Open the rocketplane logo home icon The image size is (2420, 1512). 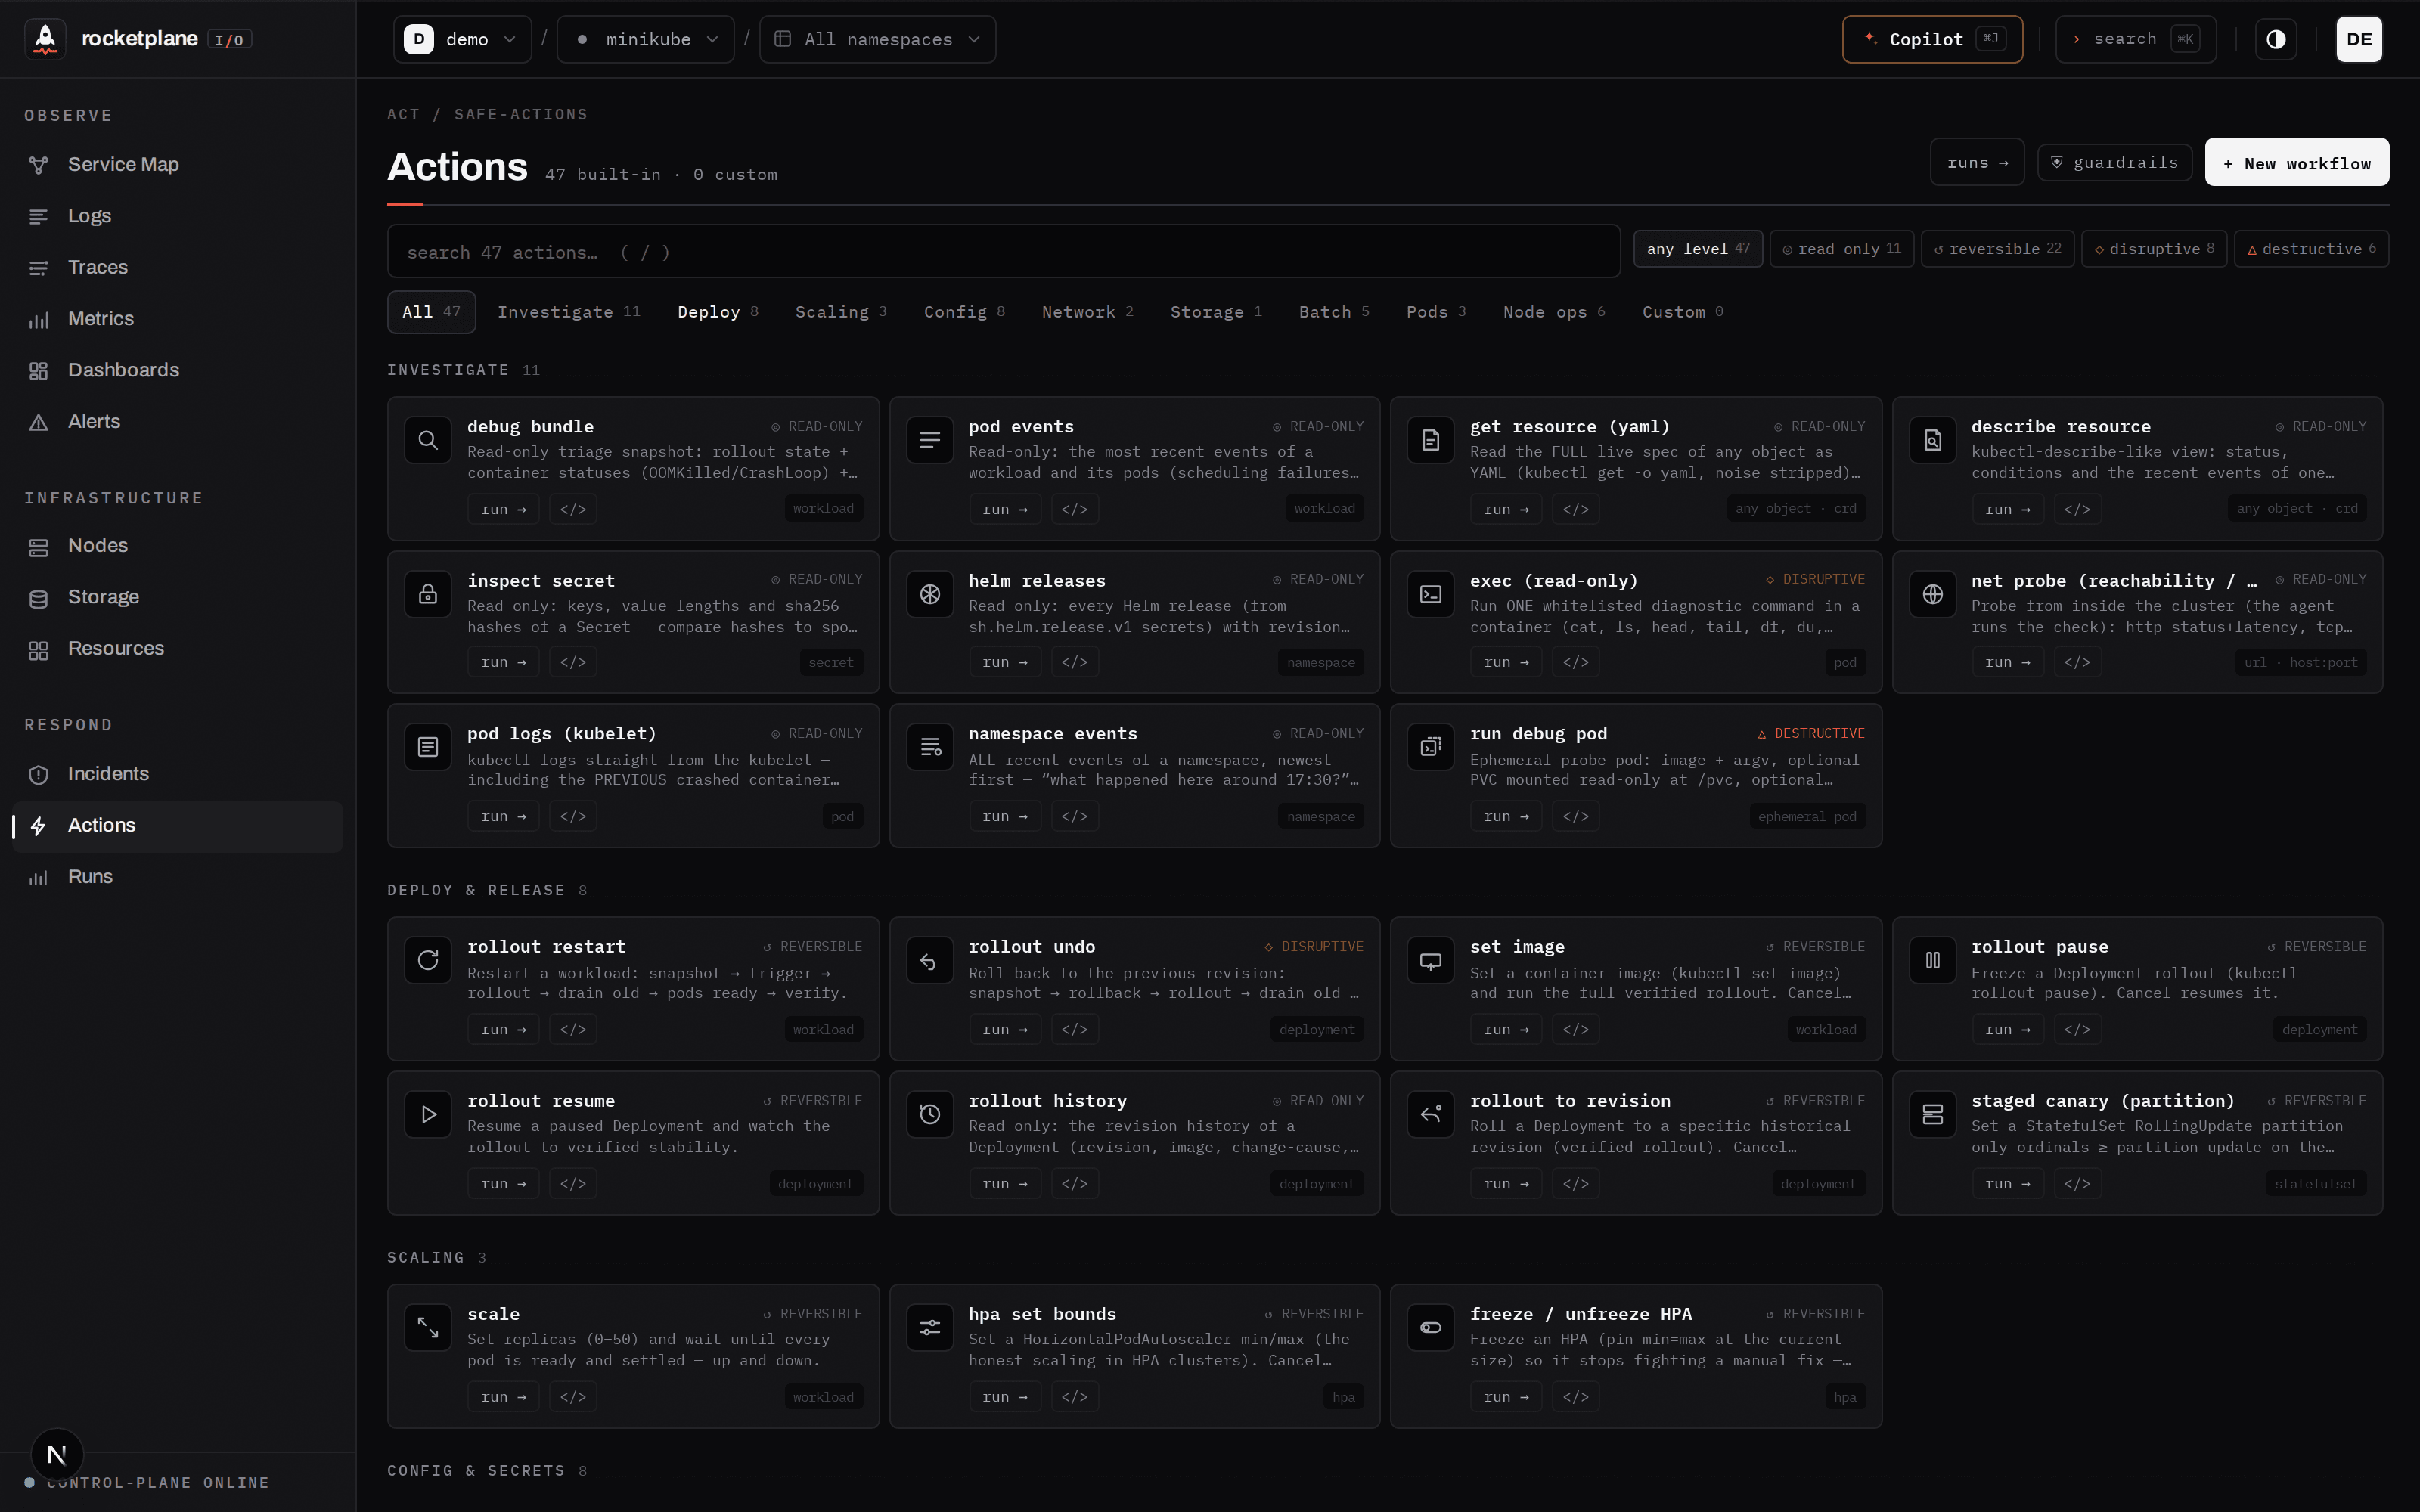pos(45,39)
